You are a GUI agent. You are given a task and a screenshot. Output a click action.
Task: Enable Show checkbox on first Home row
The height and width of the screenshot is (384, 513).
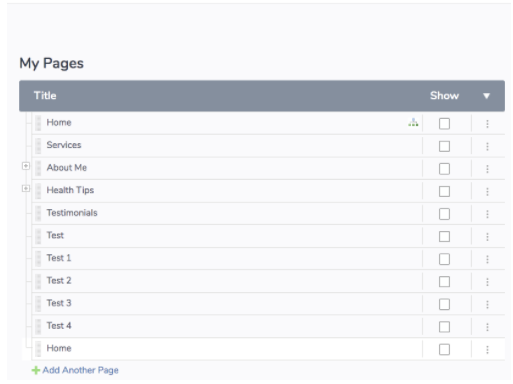point(444,124)
